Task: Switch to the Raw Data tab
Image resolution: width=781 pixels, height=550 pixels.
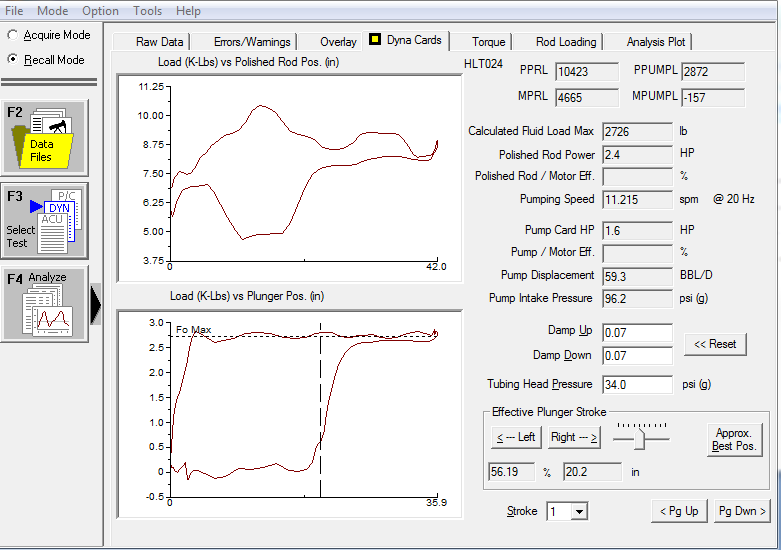Action: tap(159, 42)
